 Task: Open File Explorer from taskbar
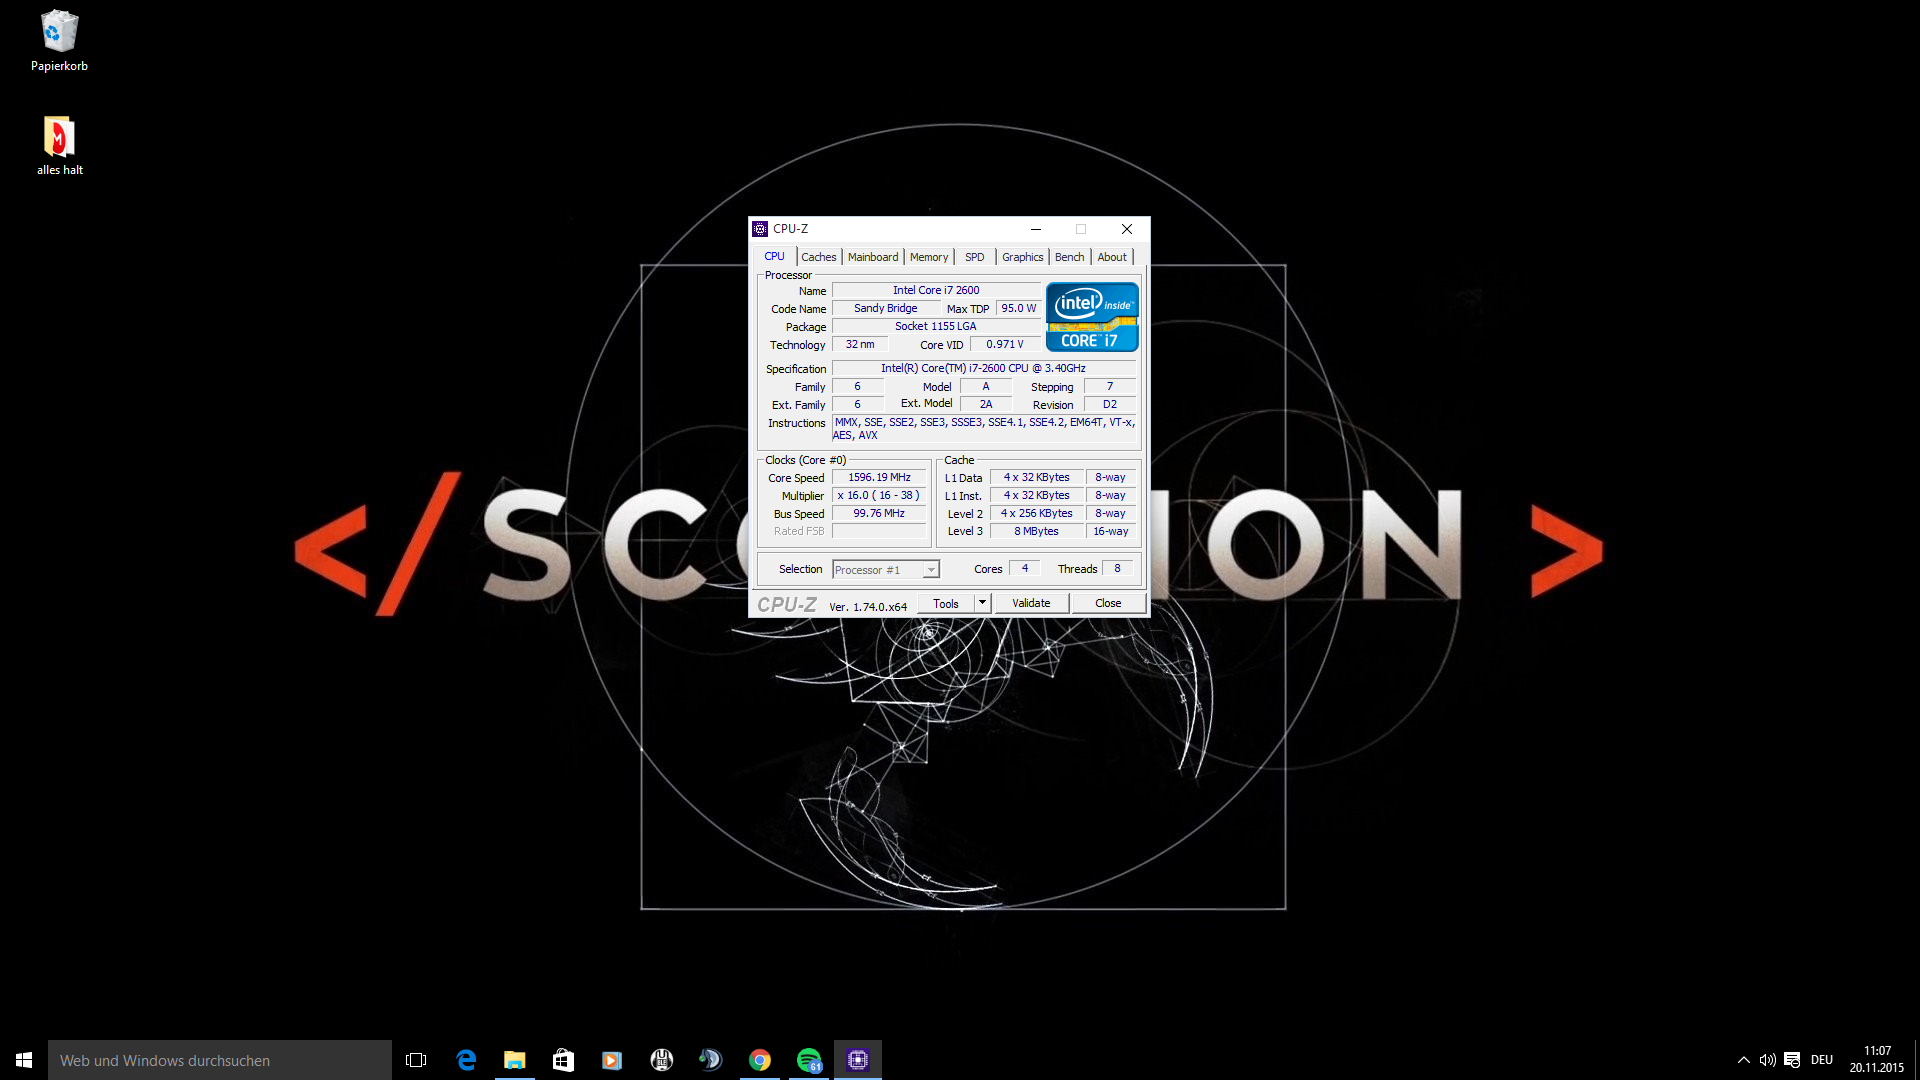514,1060
